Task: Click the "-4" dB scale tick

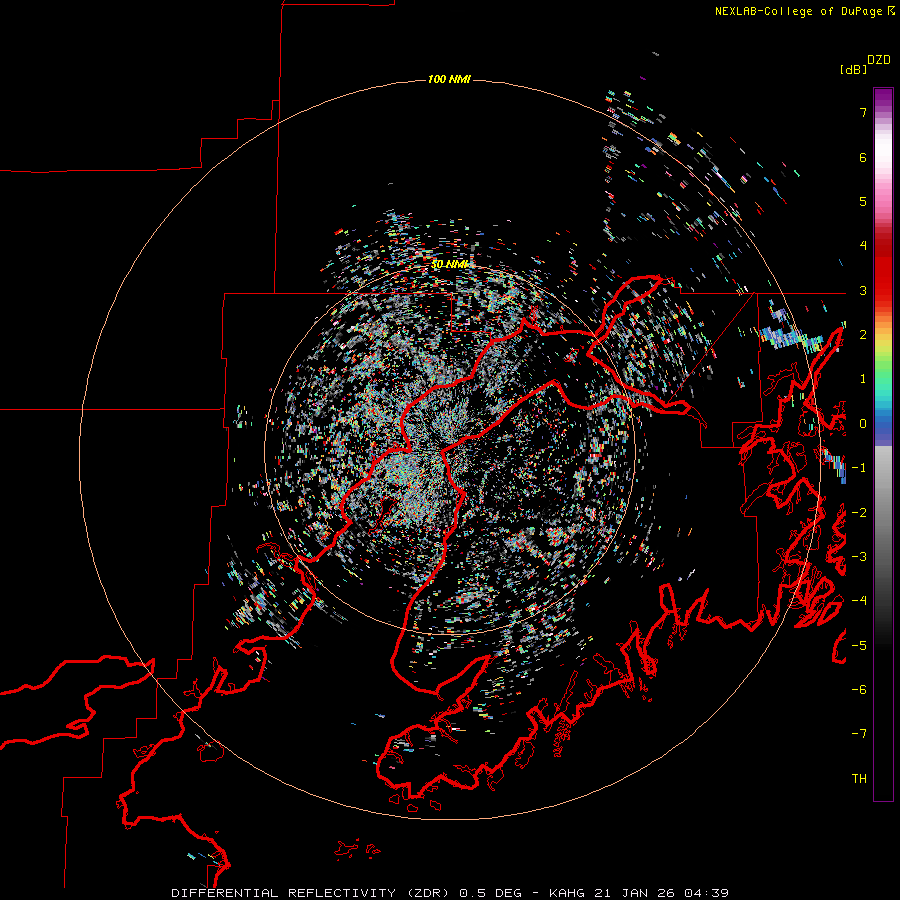Action: pyautogui.click(x=859, y=600)
